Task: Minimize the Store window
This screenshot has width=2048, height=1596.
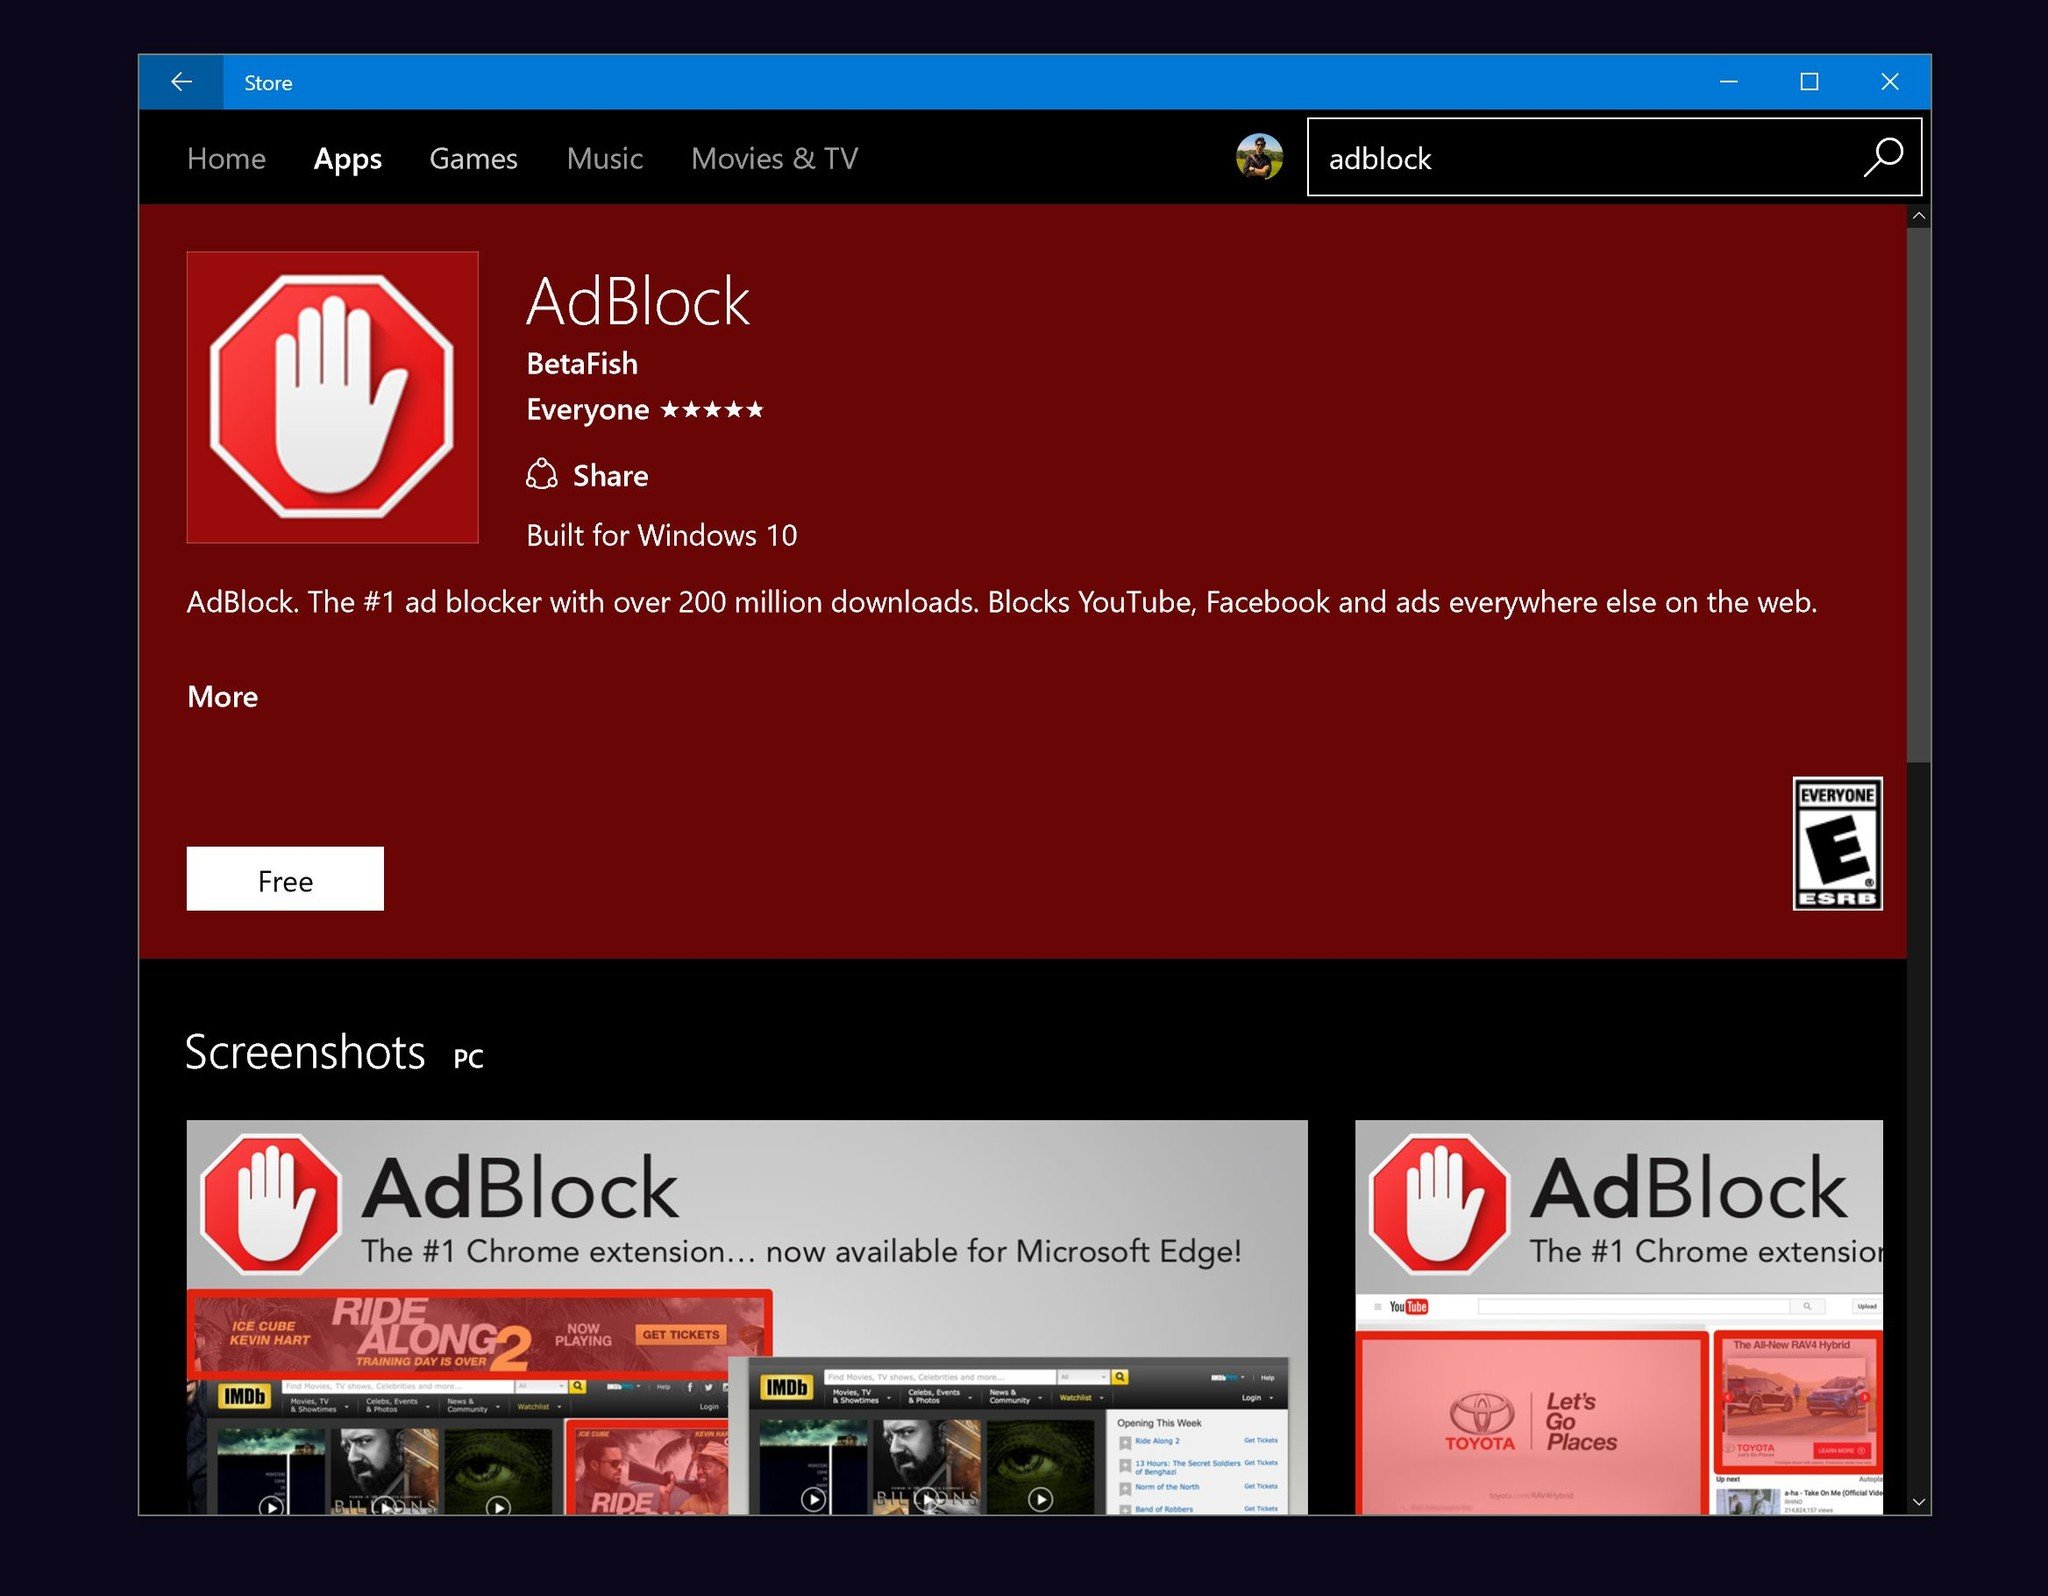Action: pos(1729,82)
